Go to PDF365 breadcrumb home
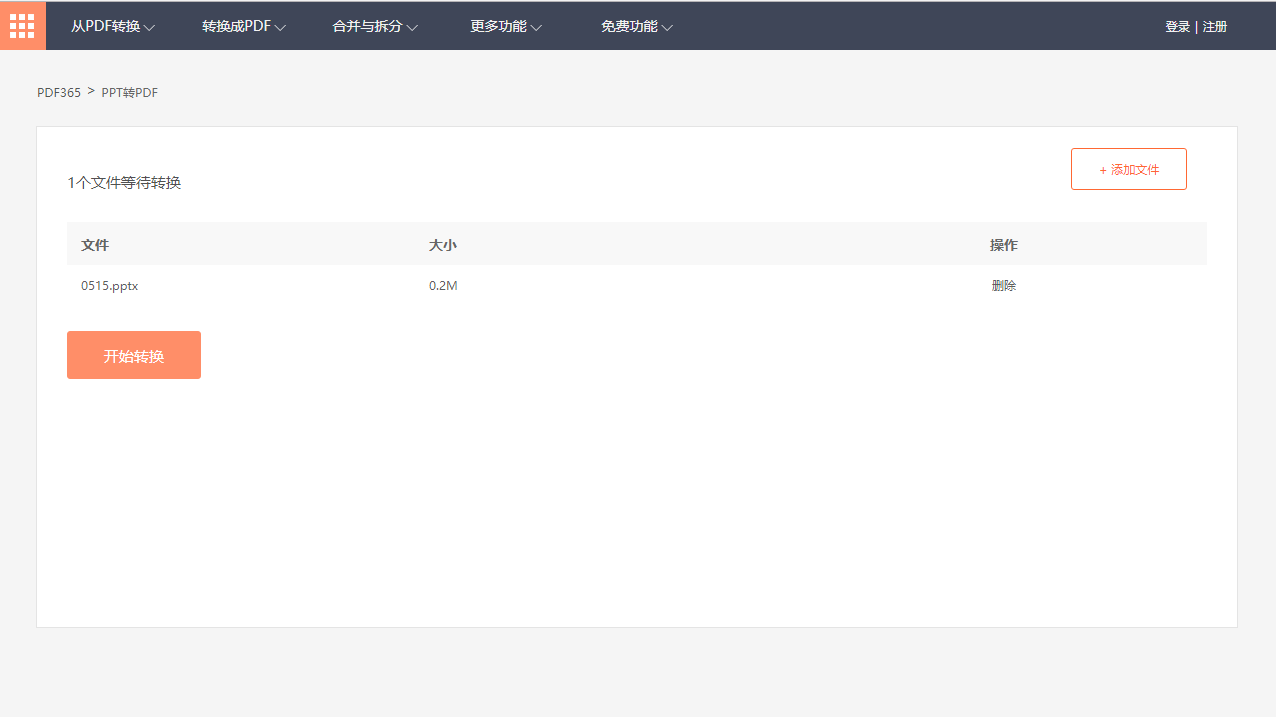 (x=59, y=92)
